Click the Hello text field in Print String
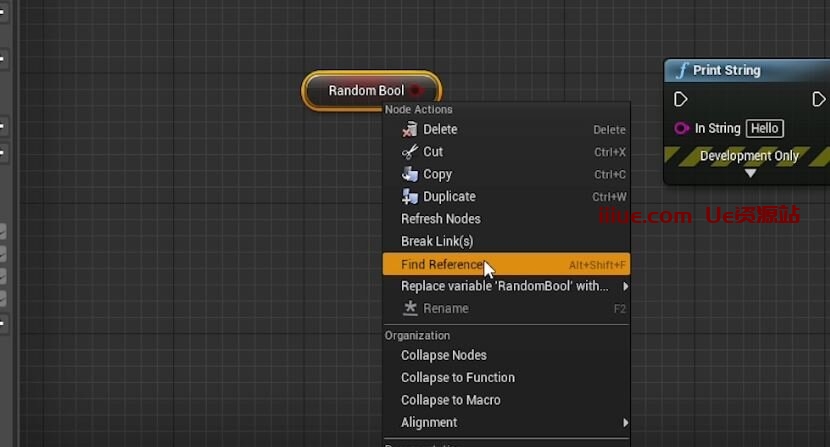The height and width of the screenshot is (447, 830). pos(764,128)
